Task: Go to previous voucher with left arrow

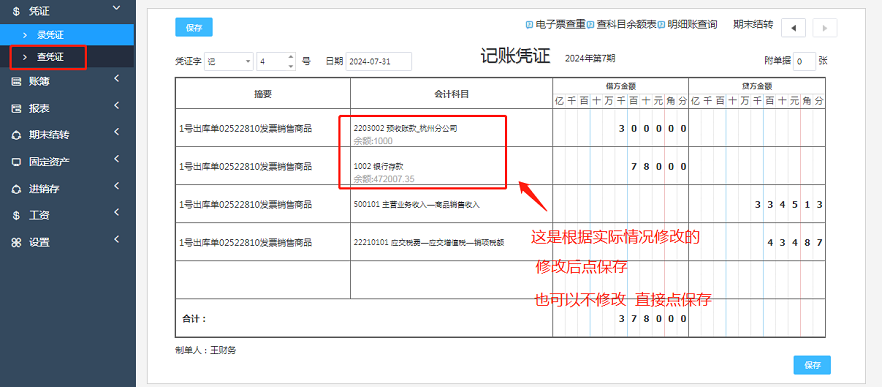Action: coord(793,28)
